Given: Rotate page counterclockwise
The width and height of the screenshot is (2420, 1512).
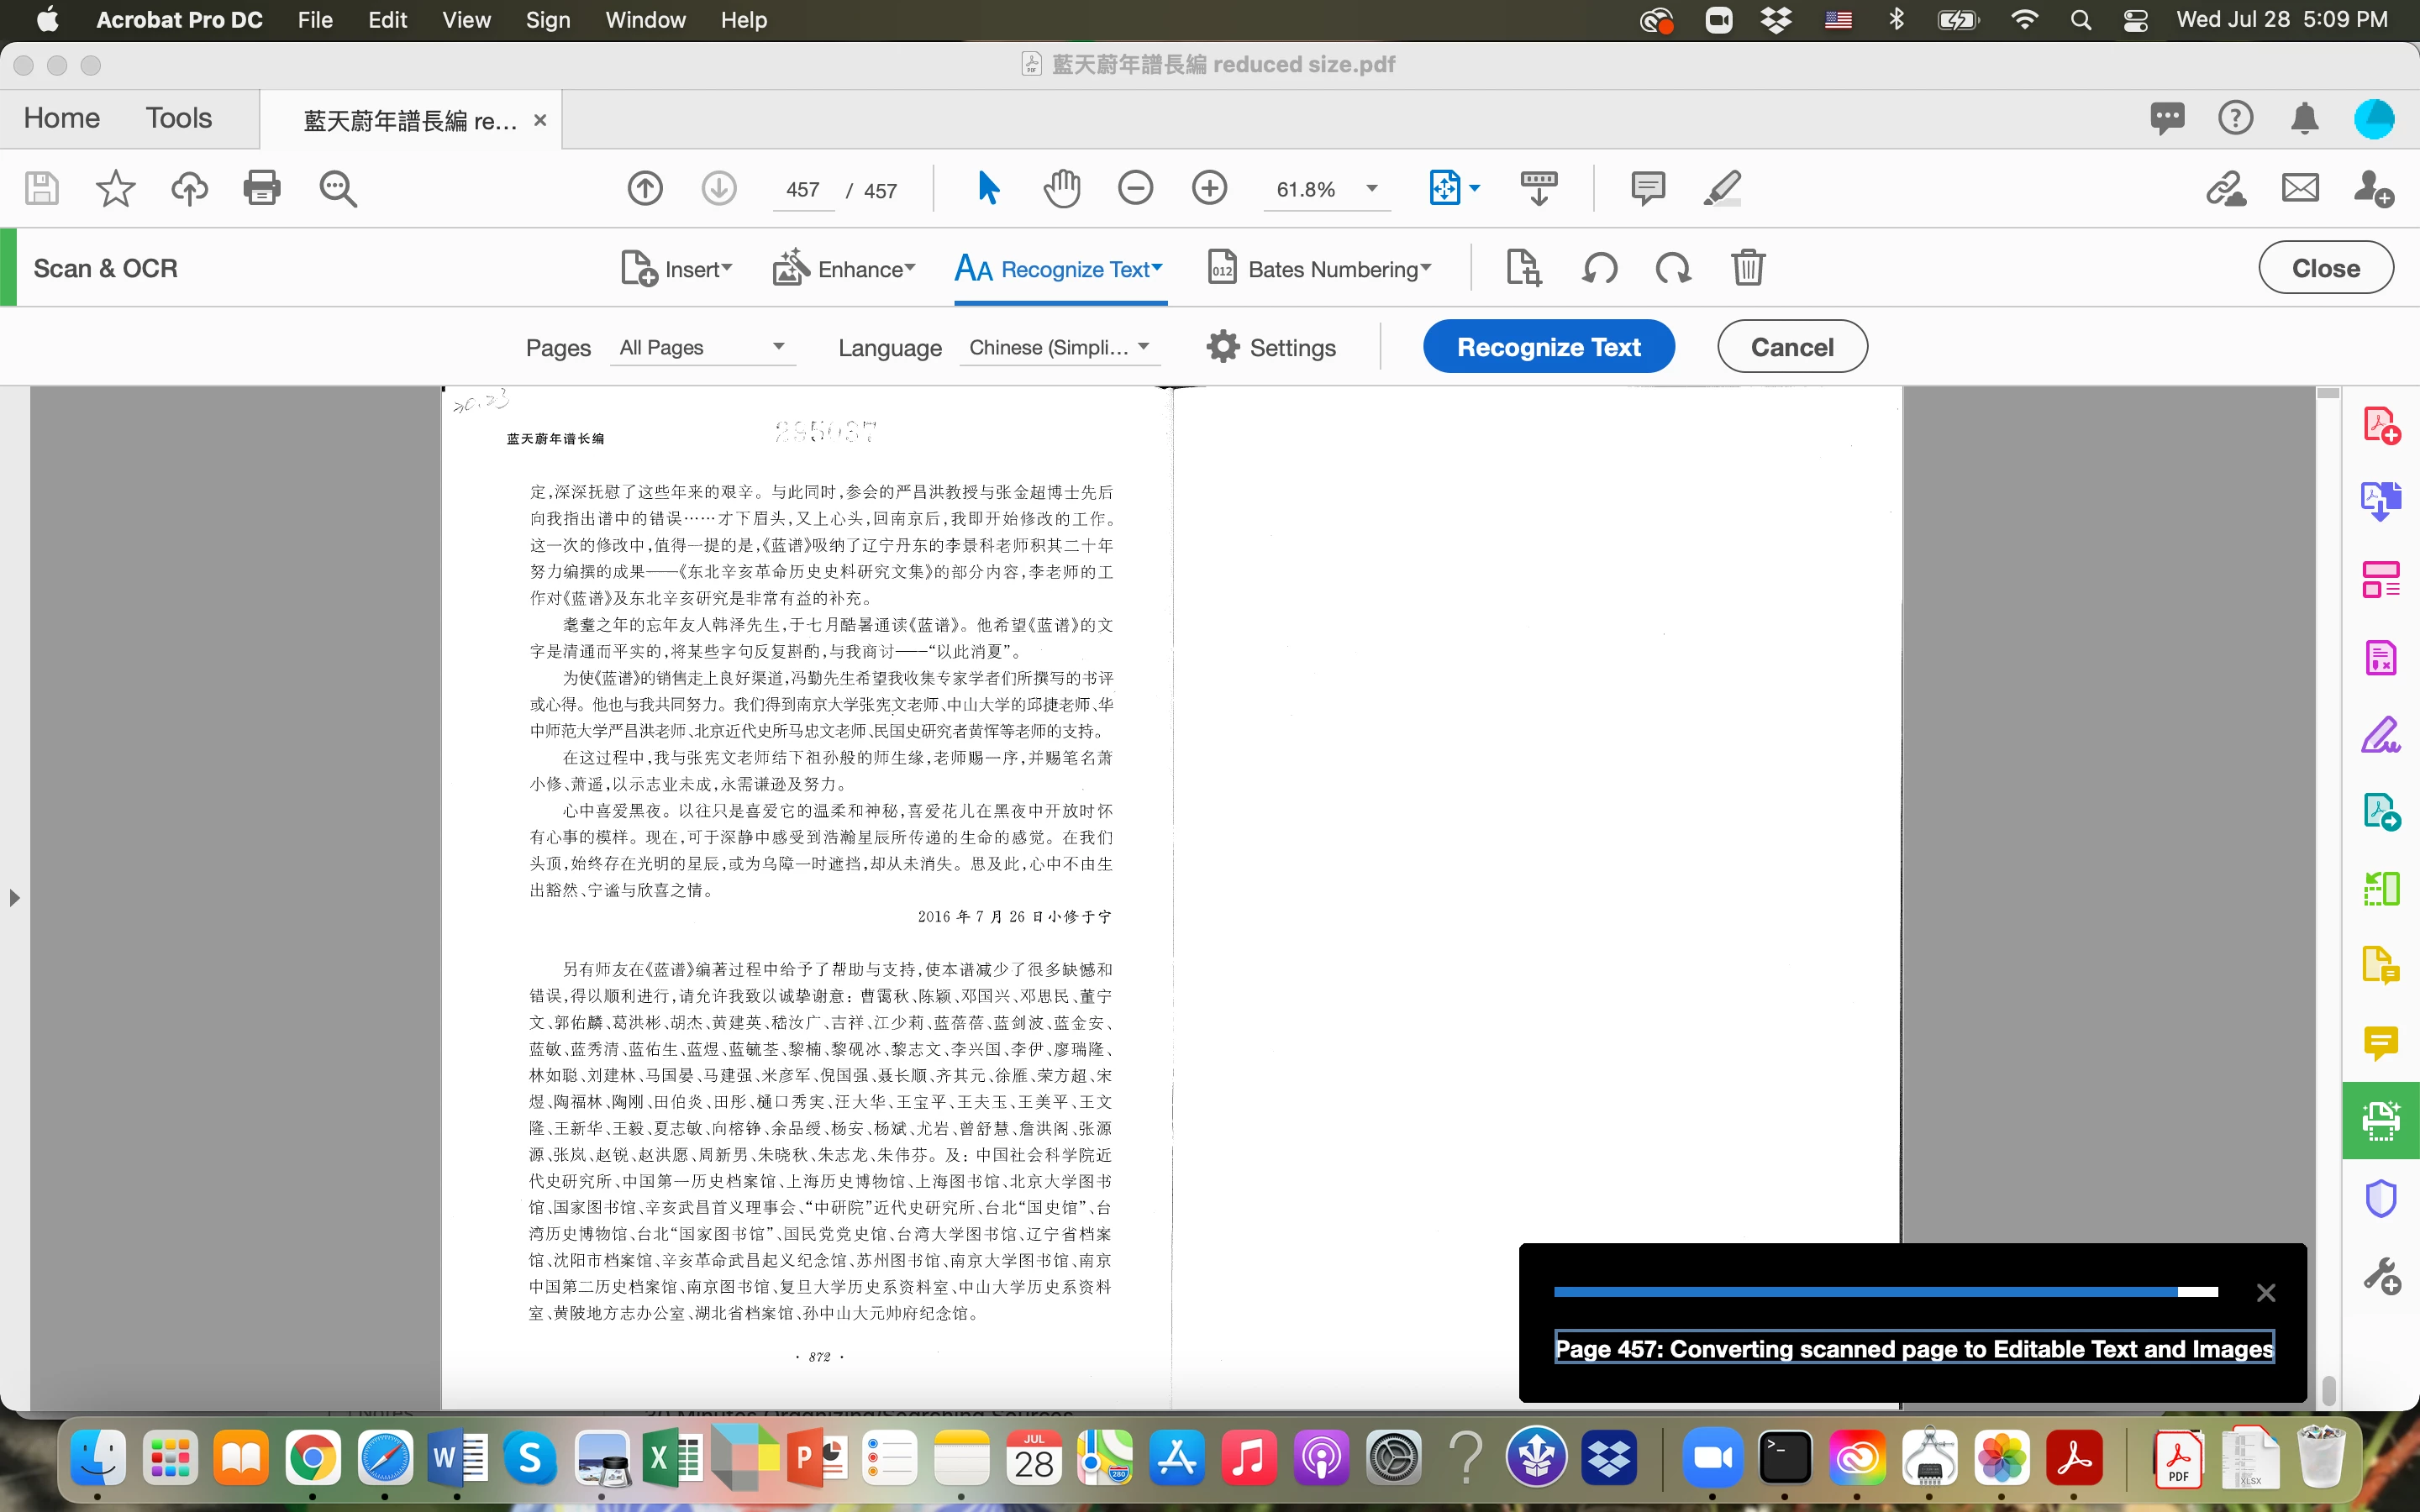Looking at the screenshot, I should 1600,268.
